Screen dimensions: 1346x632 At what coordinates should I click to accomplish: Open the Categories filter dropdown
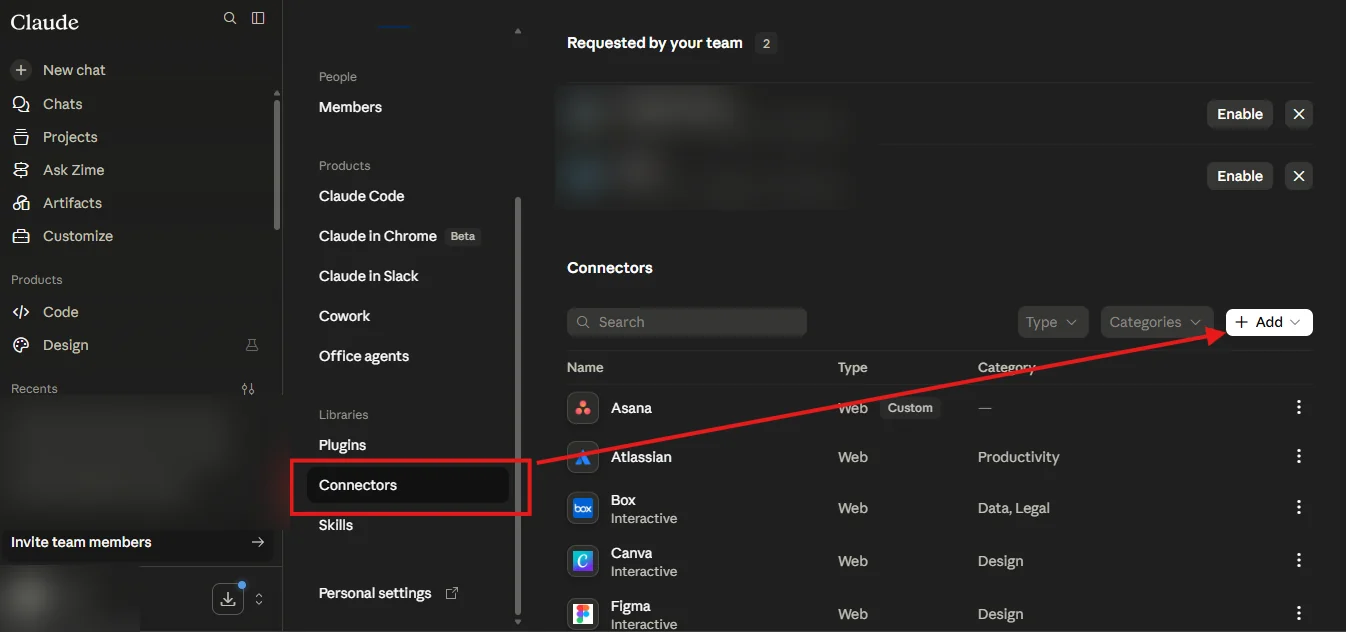tap(1157, 322)
